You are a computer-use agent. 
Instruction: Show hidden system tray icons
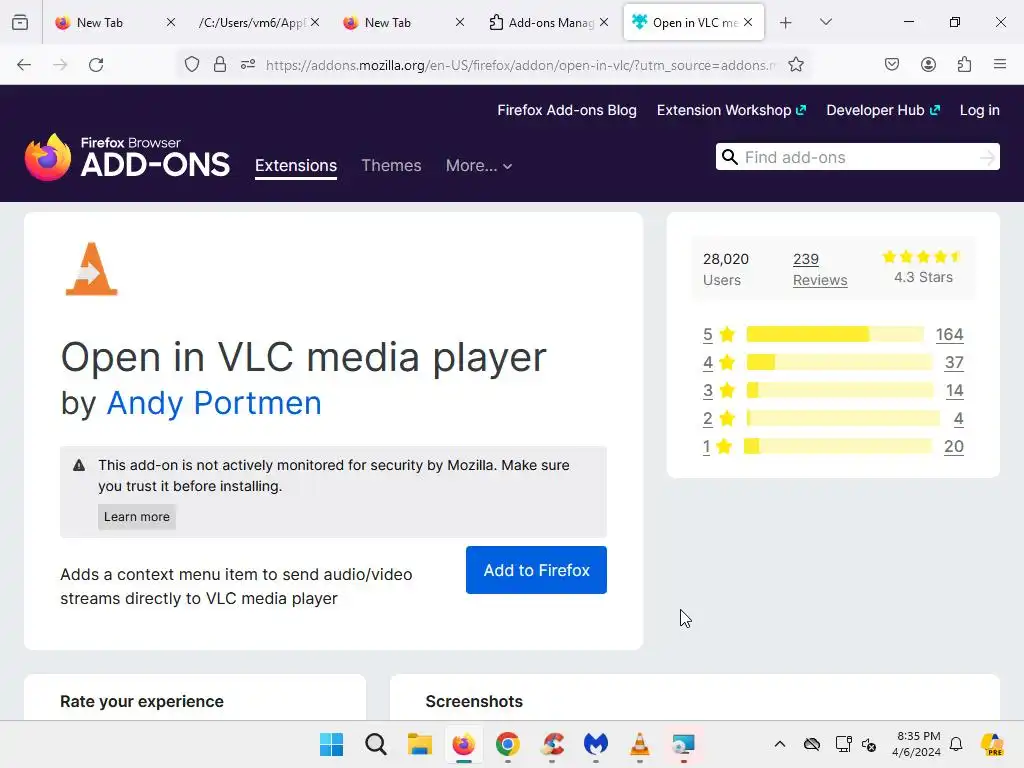[780, 744]
